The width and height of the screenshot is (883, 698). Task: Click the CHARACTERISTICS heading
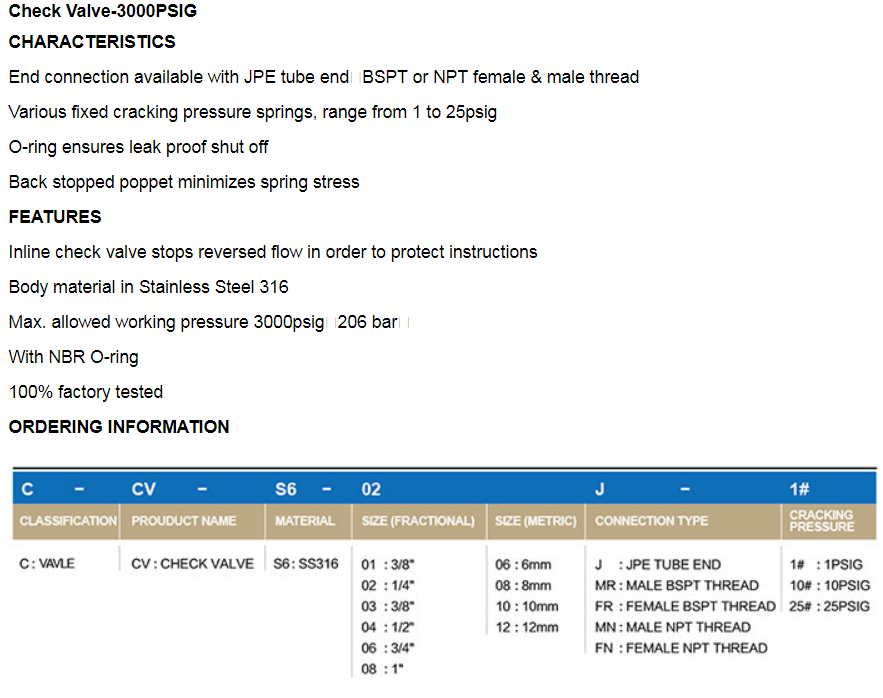click(x=92, y=42)
